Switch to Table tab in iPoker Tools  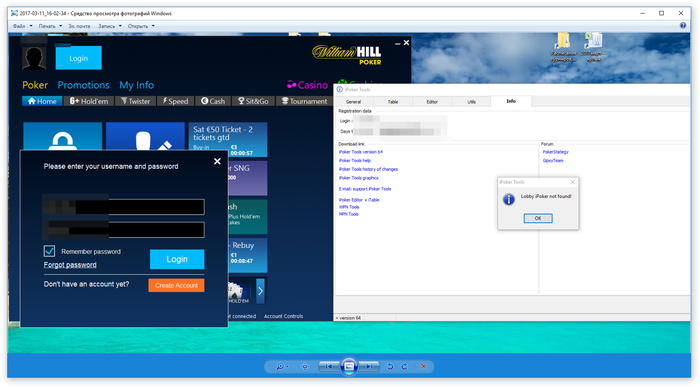pyautogui.click(x=393, y=102)
